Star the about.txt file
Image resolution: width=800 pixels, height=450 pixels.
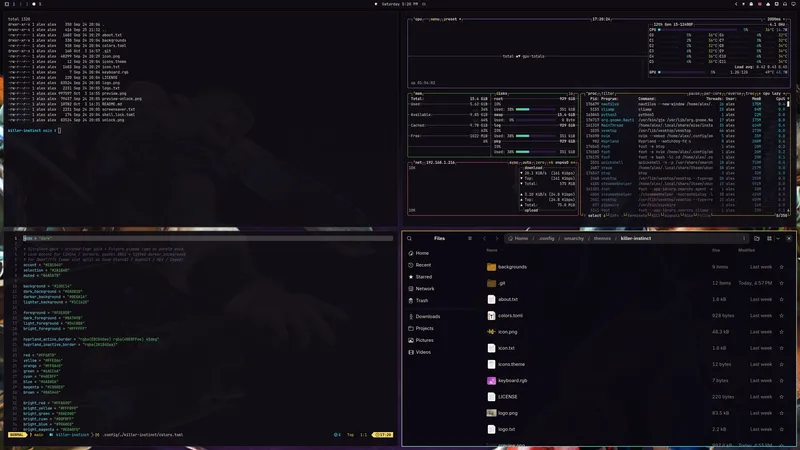click(x=781, y=299)
